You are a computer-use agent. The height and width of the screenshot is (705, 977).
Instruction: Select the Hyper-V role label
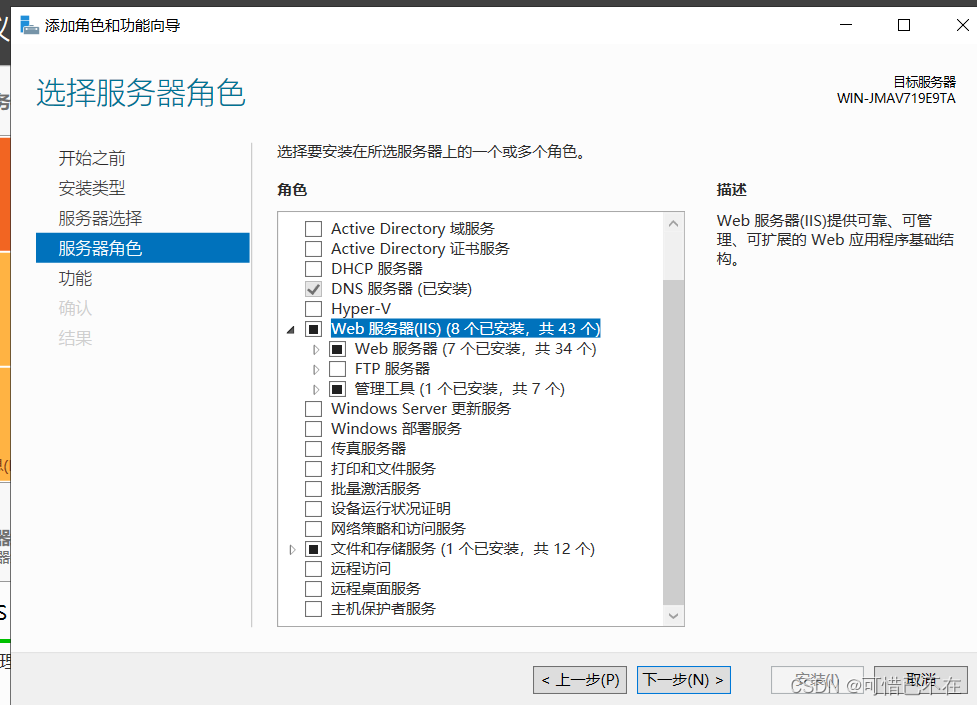click(x=361, y=309)
